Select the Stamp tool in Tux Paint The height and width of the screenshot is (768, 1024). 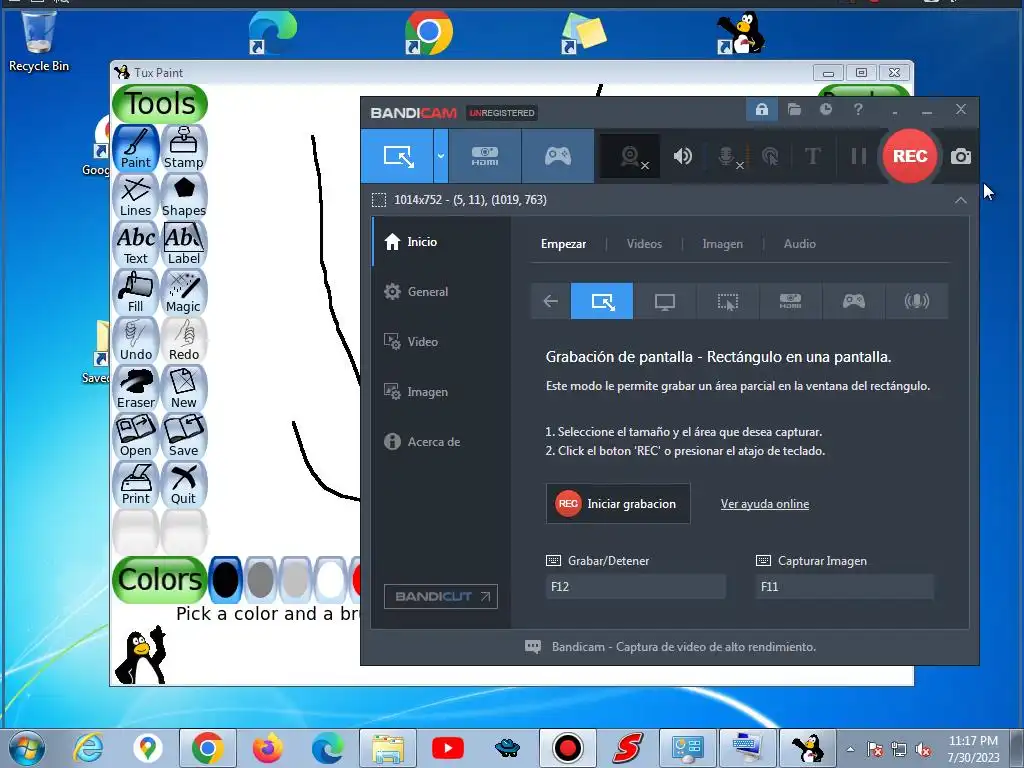(x=184, y=148)
